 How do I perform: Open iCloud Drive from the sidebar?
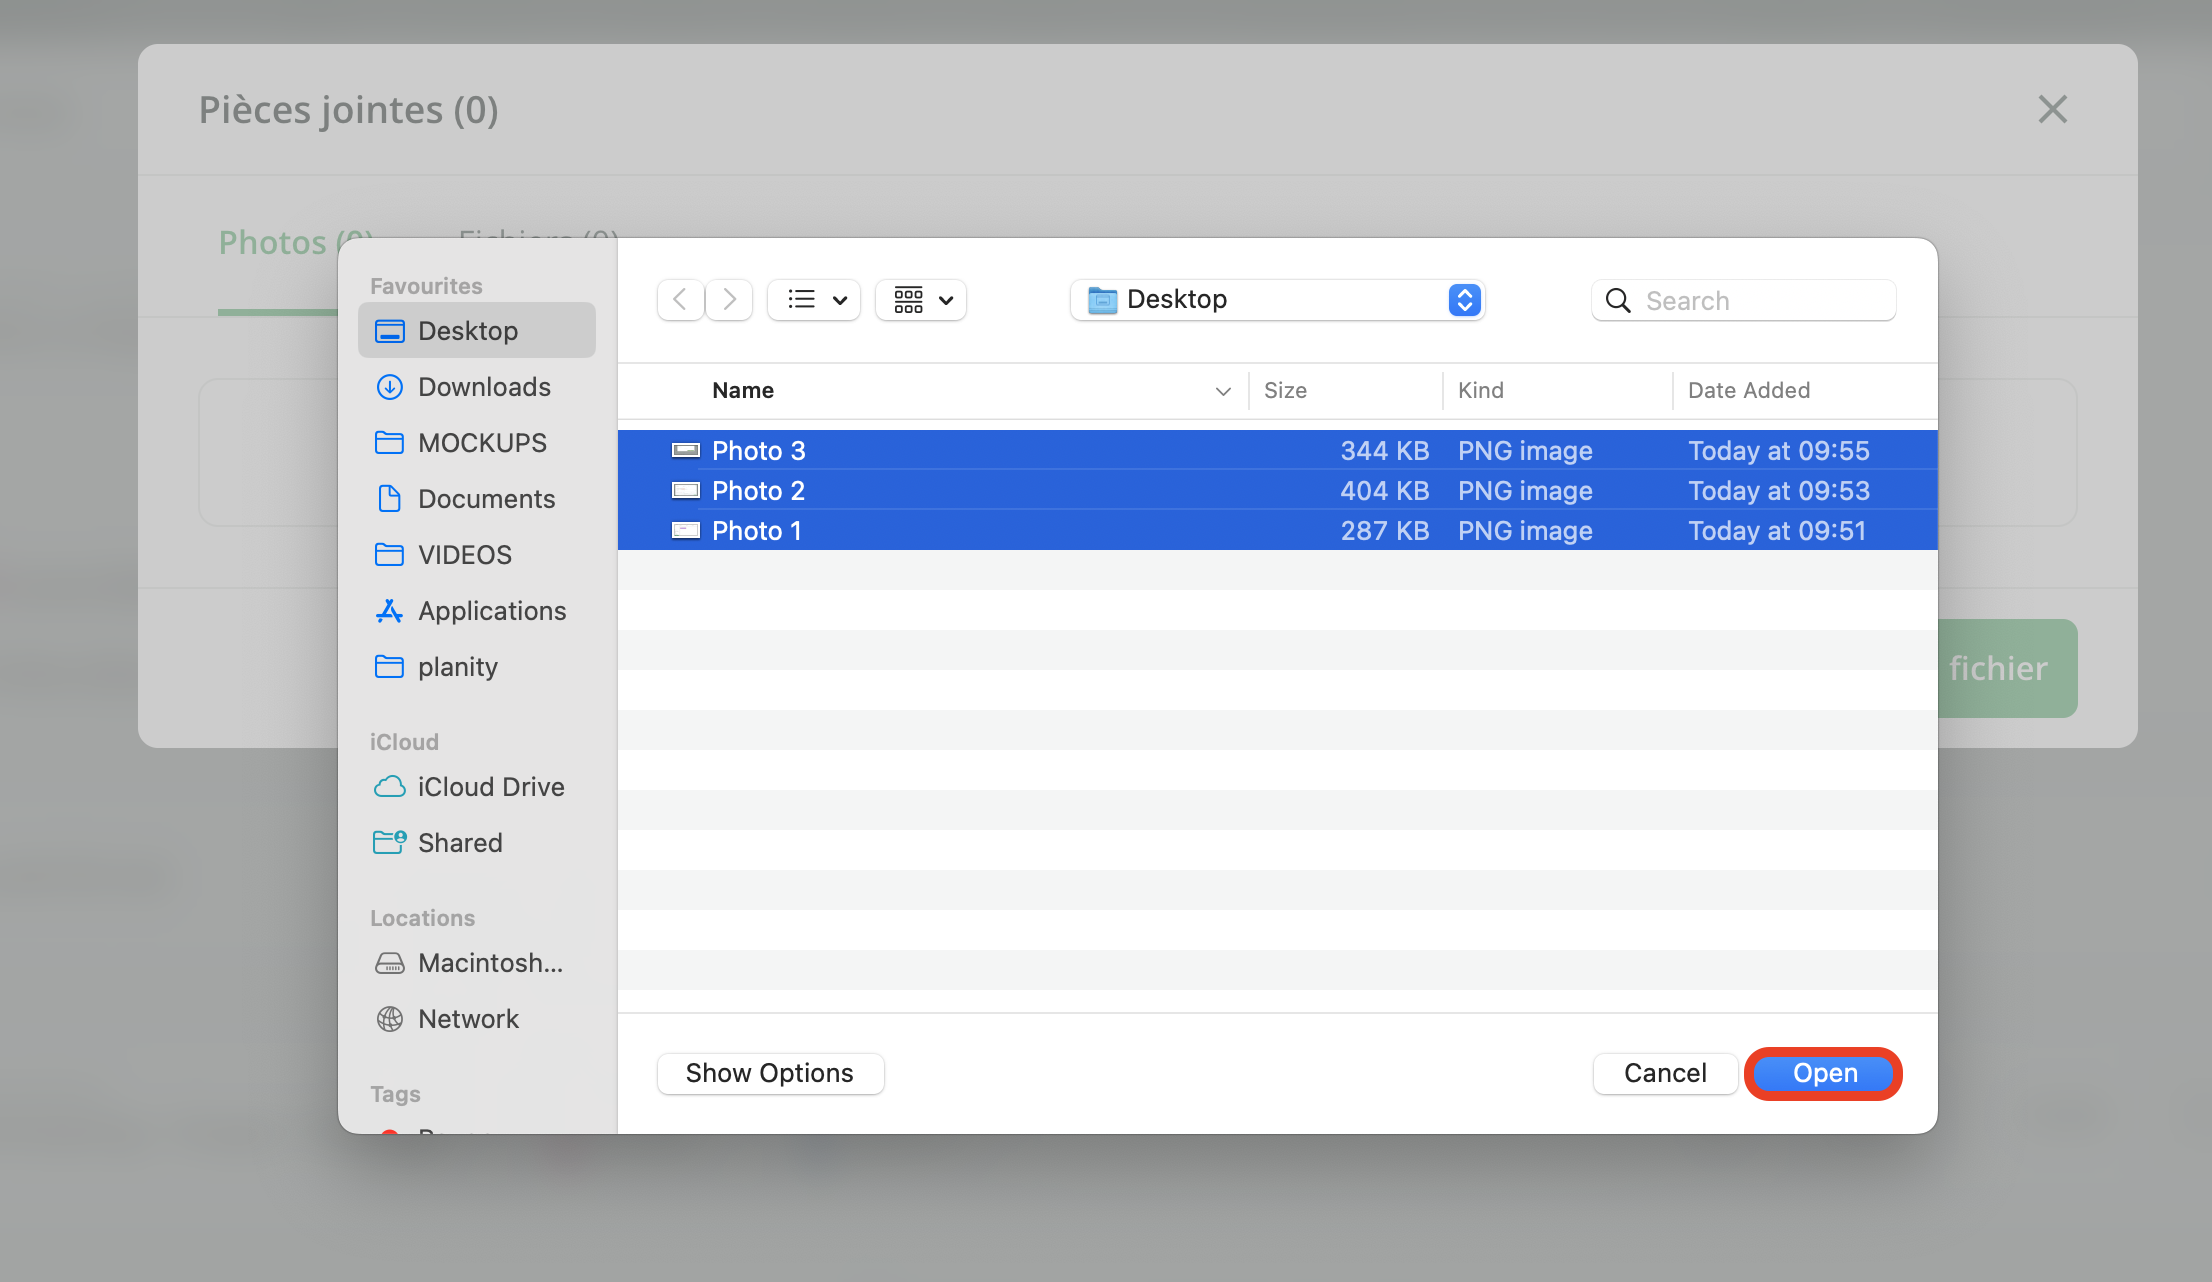pos(491,787)
